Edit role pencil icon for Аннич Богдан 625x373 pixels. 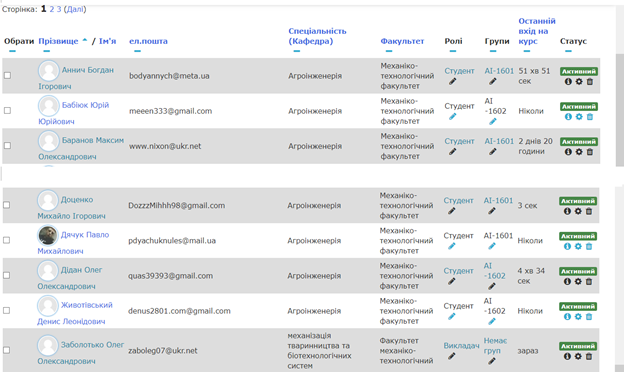(452, 81)
